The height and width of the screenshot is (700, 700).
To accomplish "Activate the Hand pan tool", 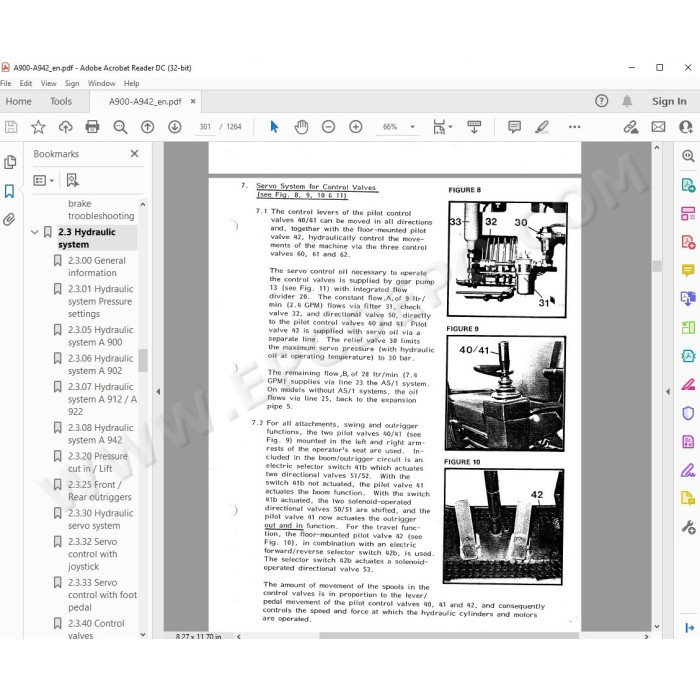I will pos(301,127).
